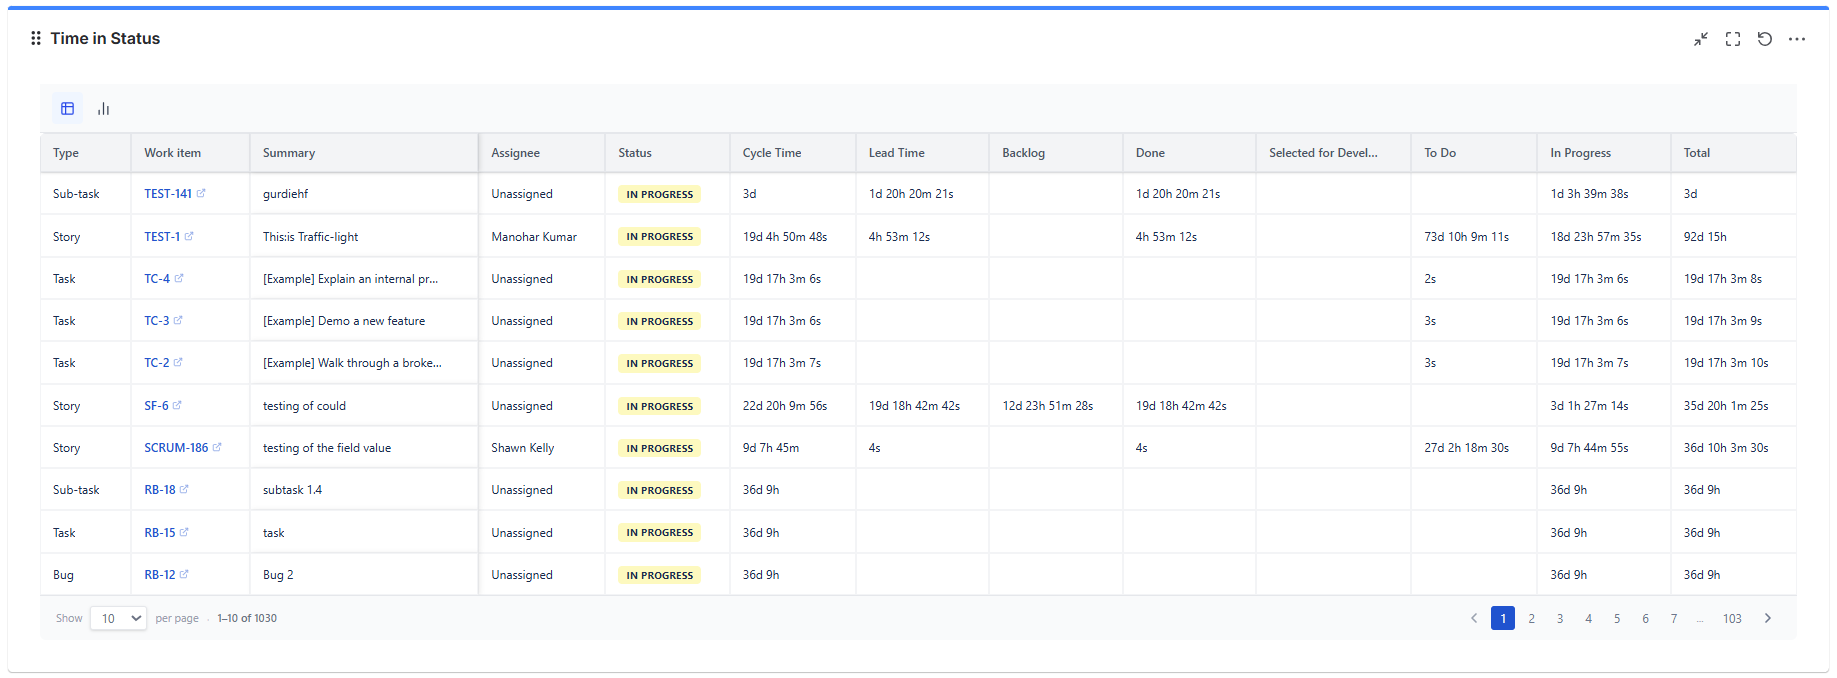Go to page 5
This screenshot has width=1837, height=678.
pos(1617,618)
